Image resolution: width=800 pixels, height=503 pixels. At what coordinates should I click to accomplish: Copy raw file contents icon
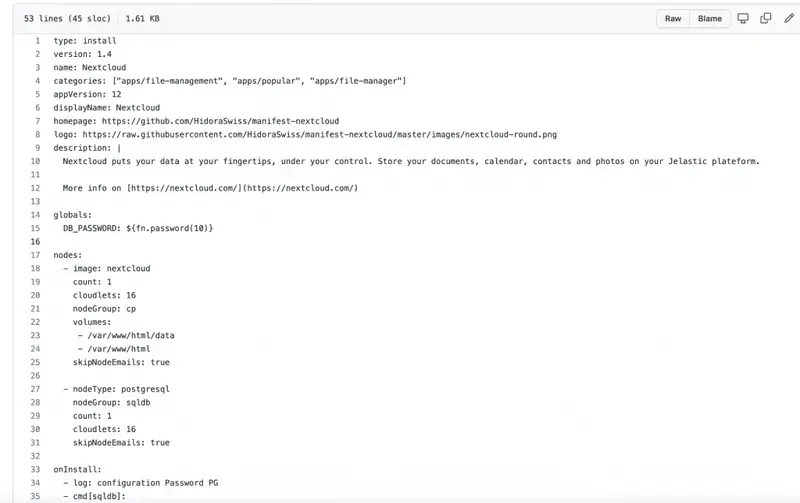click(766, 19)
